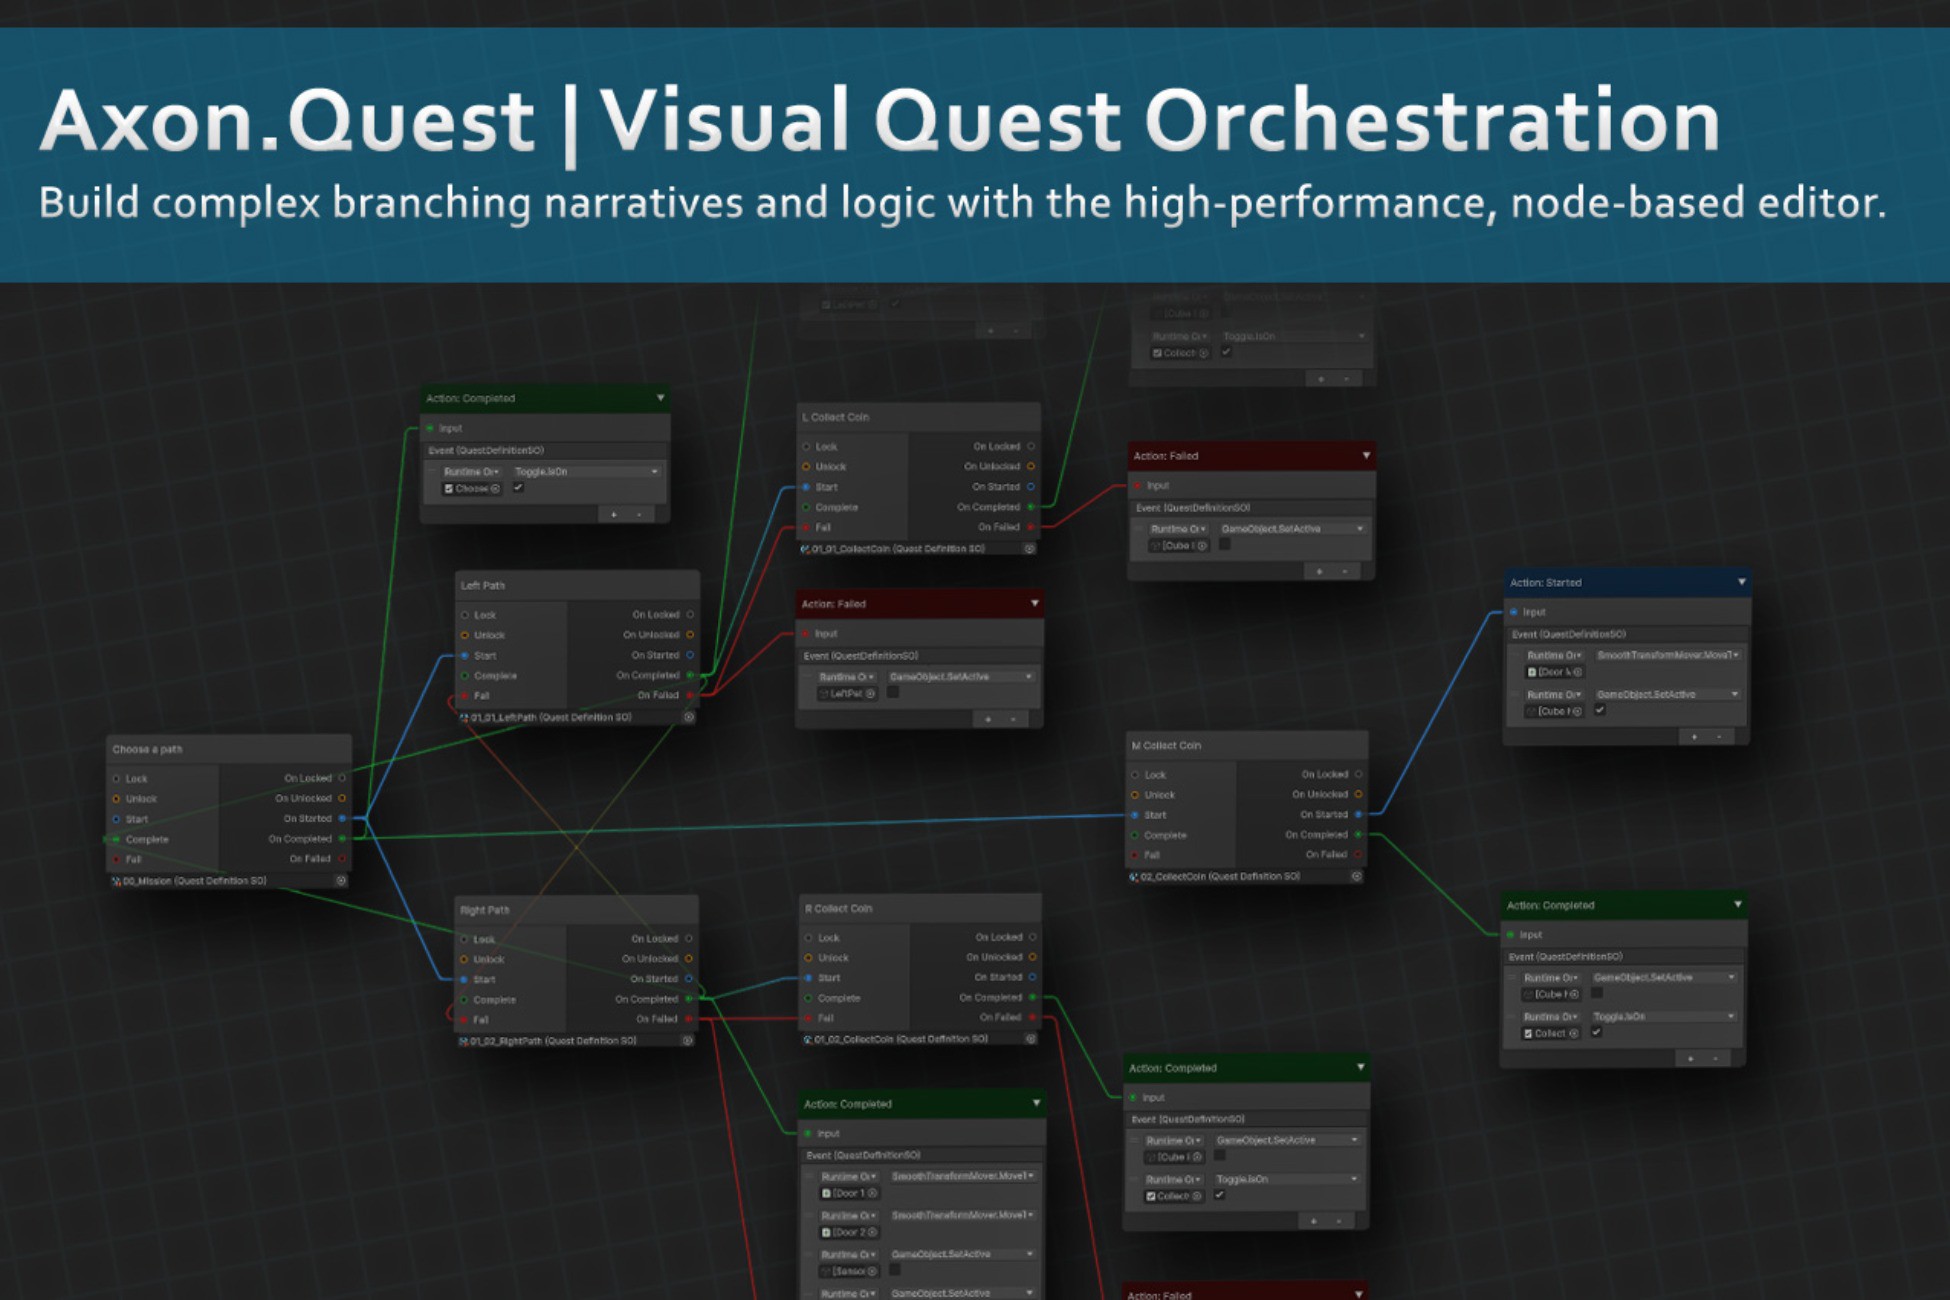Open picker on the LeftPat object field
The width and height of the screenshot is (1950, 1300).
point(871,694)
